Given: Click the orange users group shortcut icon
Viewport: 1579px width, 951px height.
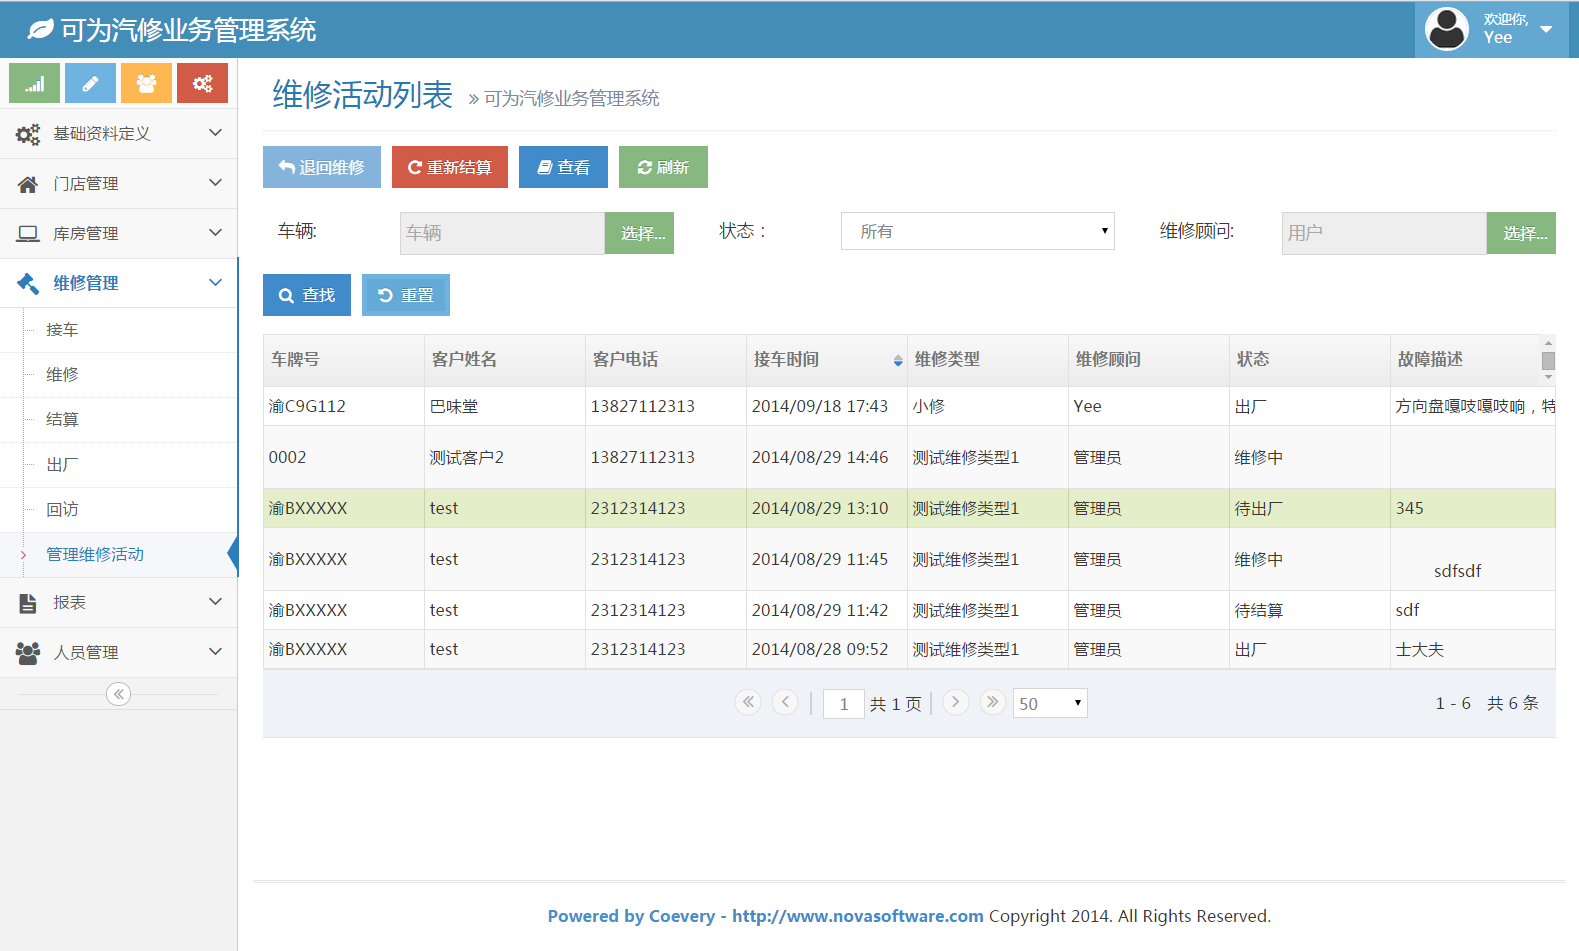Looking at the screenshot, I should [x=146, y=83].
